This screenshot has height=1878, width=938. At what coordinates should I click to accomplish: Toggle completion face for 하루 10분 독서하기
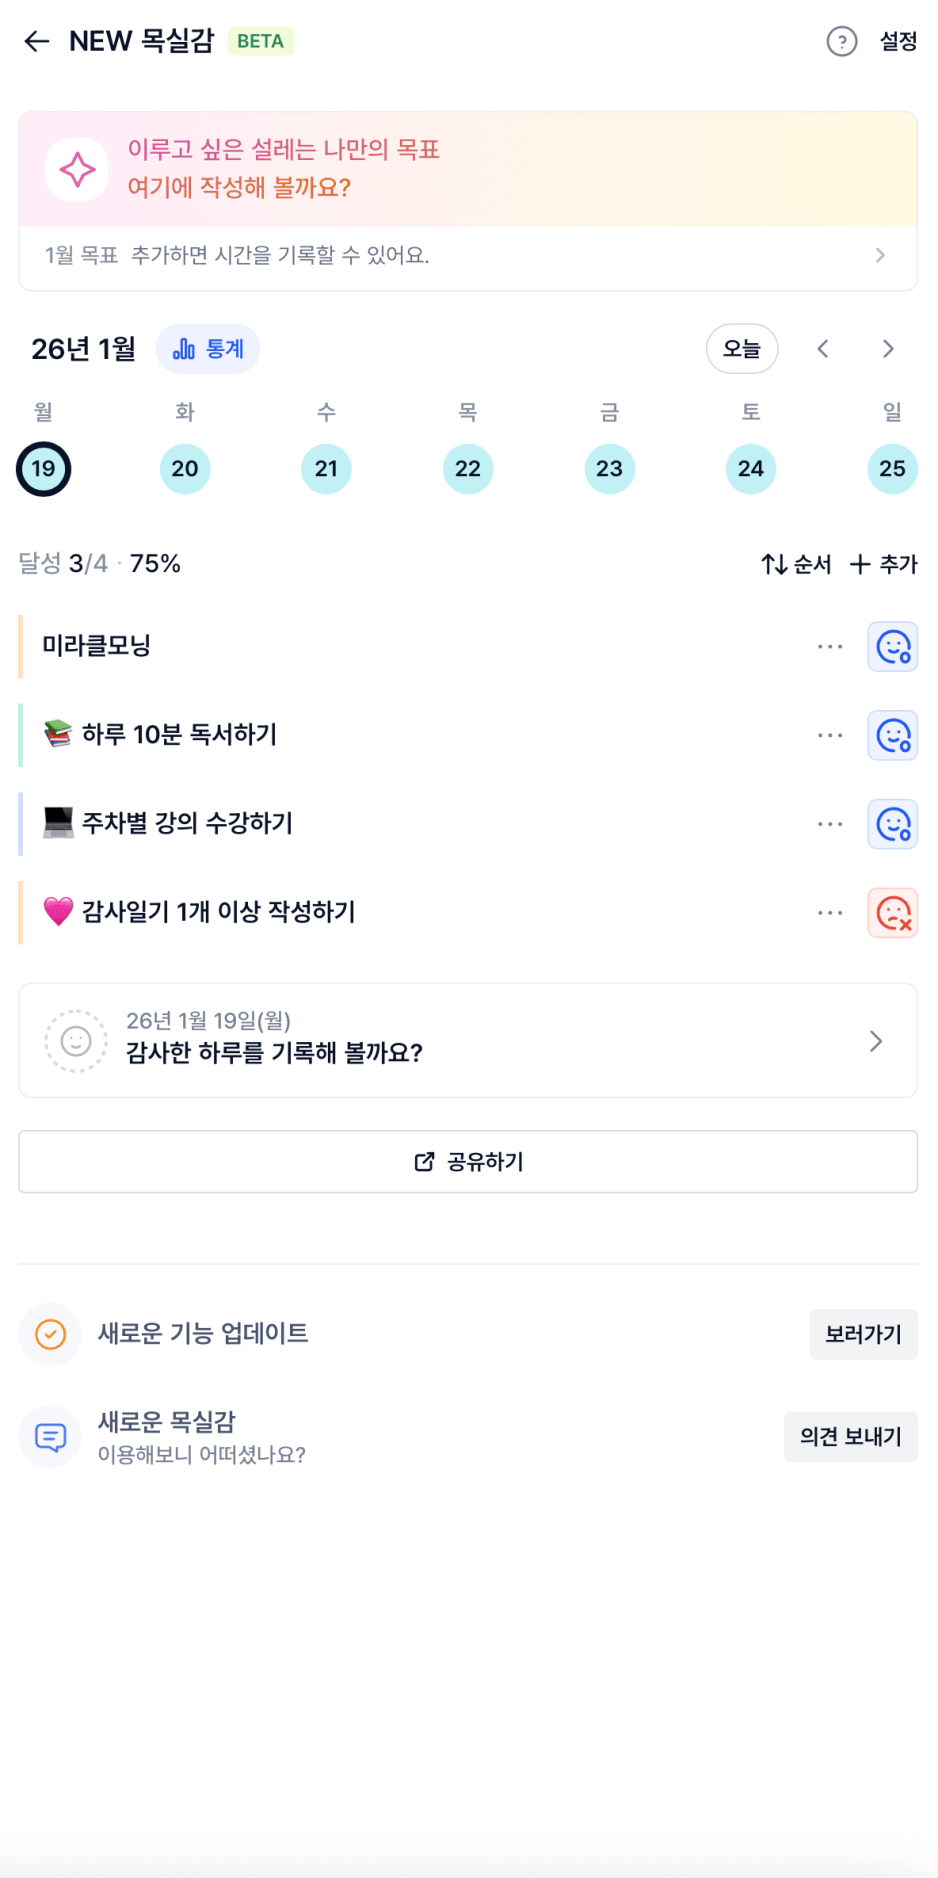[x=893, y=736]
